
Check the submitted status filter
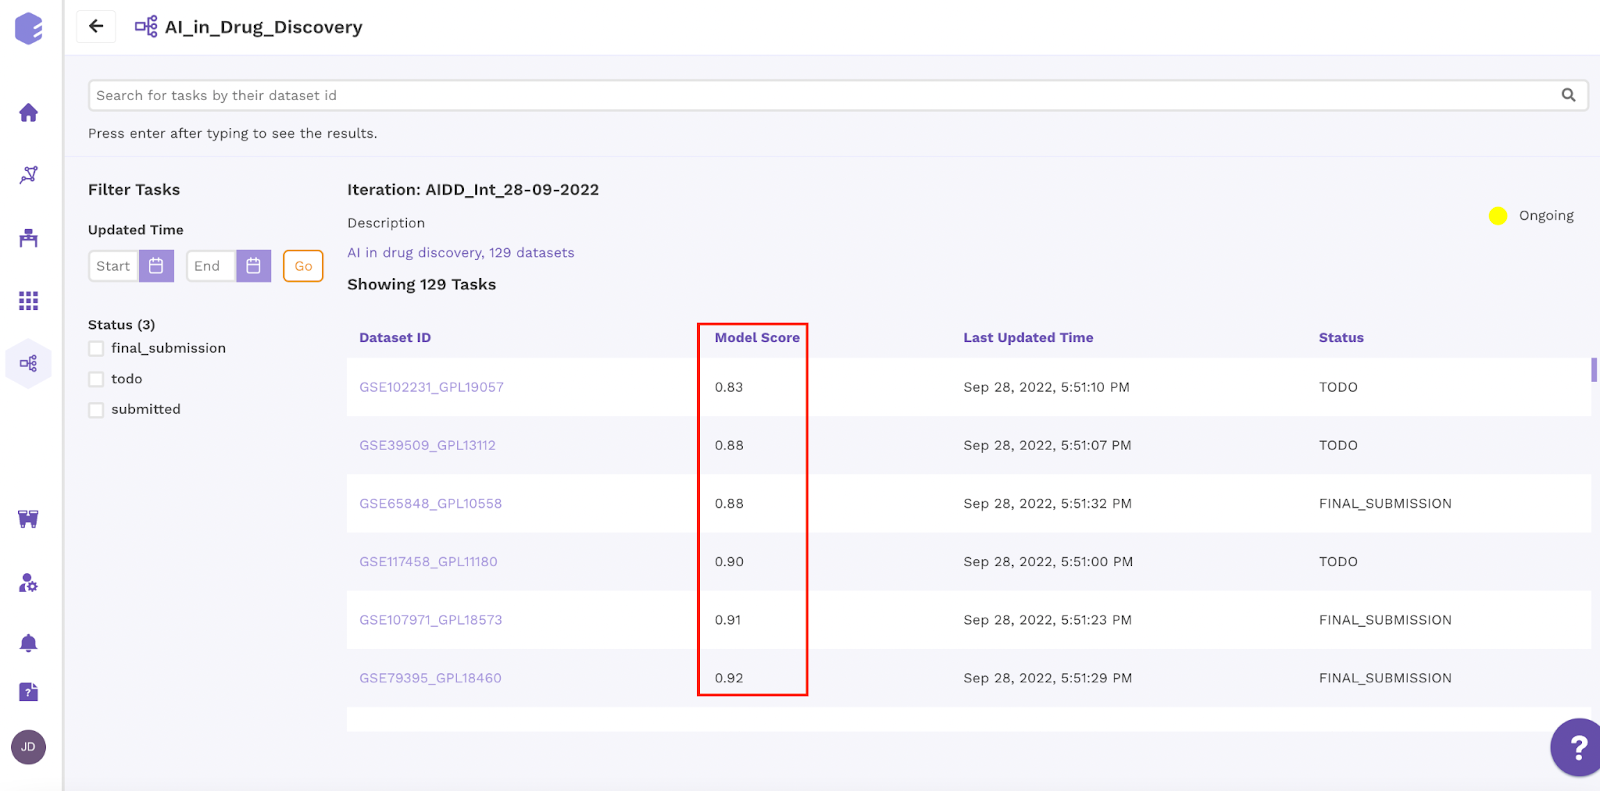[96, 410]
